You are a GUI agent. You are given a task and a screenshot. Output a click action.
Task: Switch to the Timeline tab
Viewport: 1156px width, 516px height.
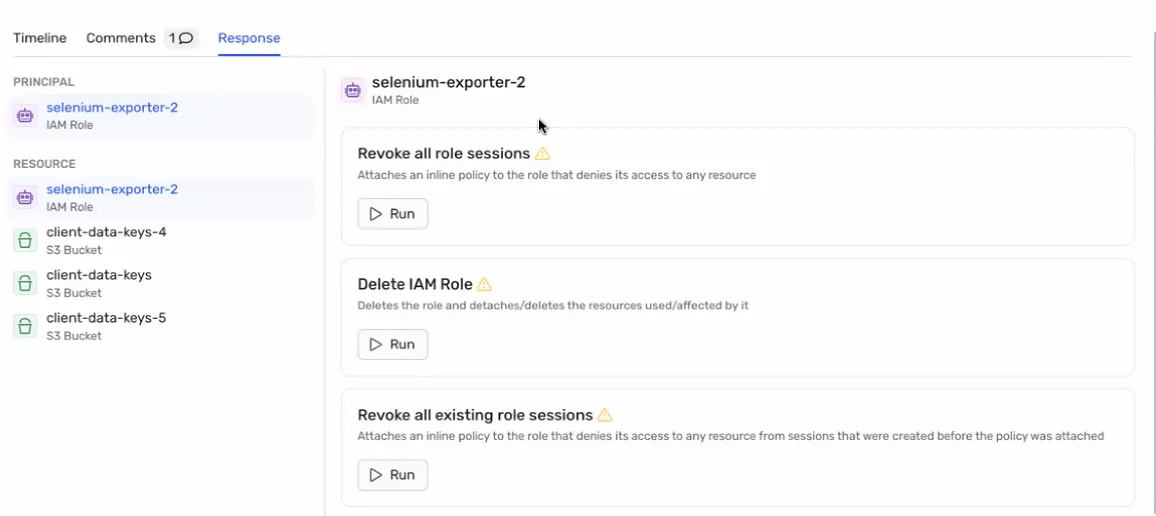40,38
